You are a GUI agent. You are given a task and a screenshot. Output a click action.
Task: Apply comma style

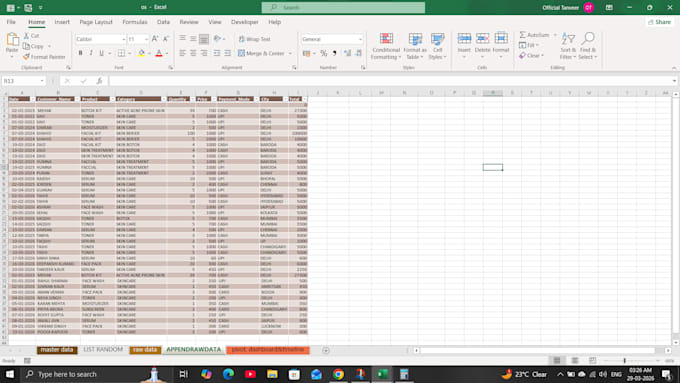(334, 53)
